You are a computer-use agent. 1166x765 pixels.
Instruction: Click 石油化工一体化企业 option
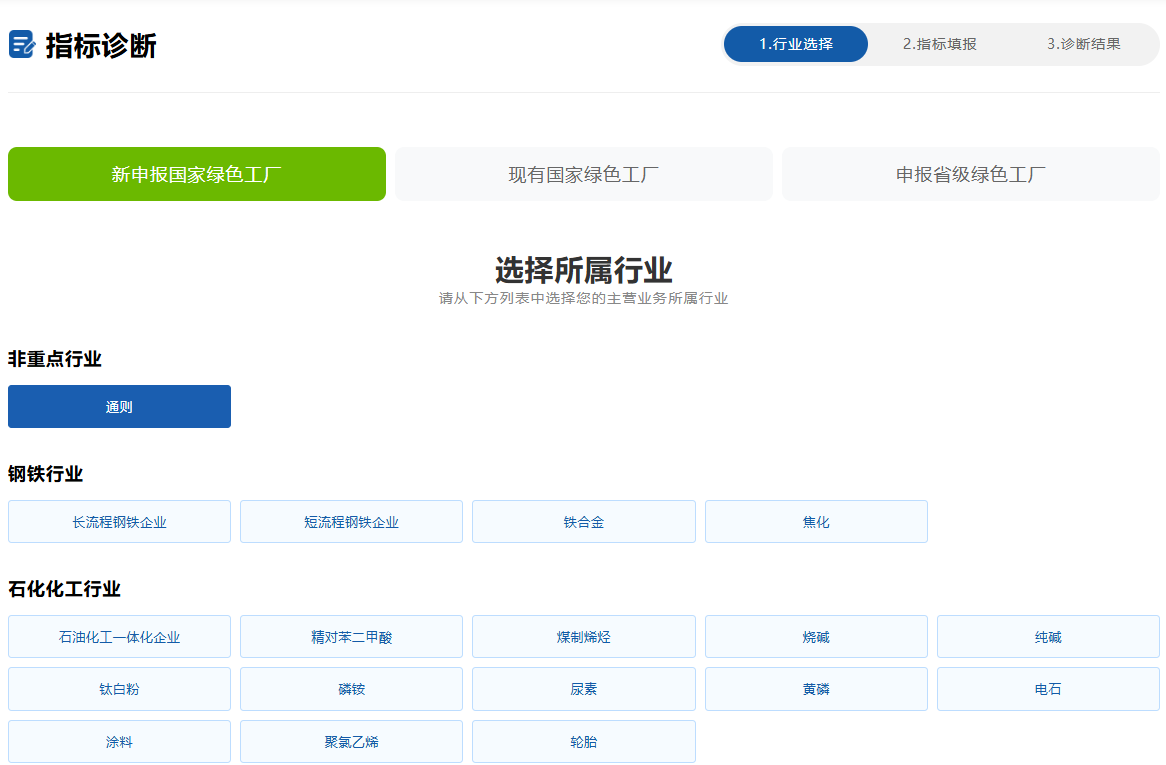pyautogui.click(x=119, y=637)
